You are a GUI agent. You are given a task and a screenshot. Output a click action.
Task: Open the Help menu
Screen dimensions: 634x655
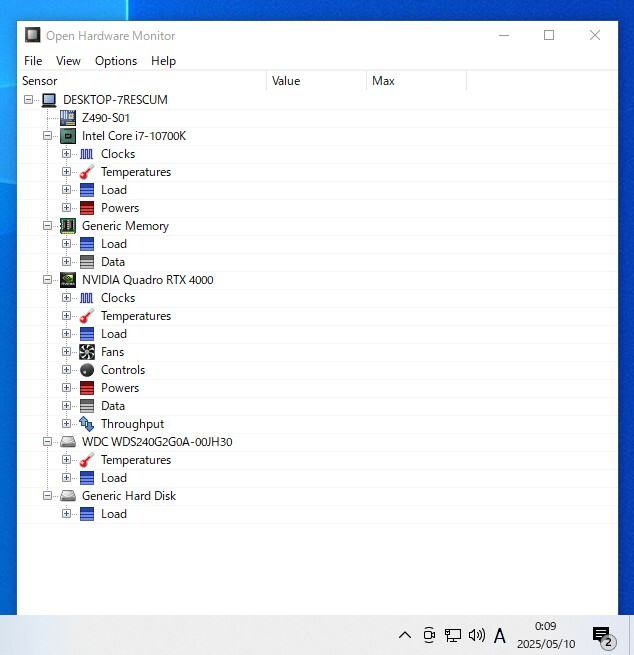[x=163, y=61]
